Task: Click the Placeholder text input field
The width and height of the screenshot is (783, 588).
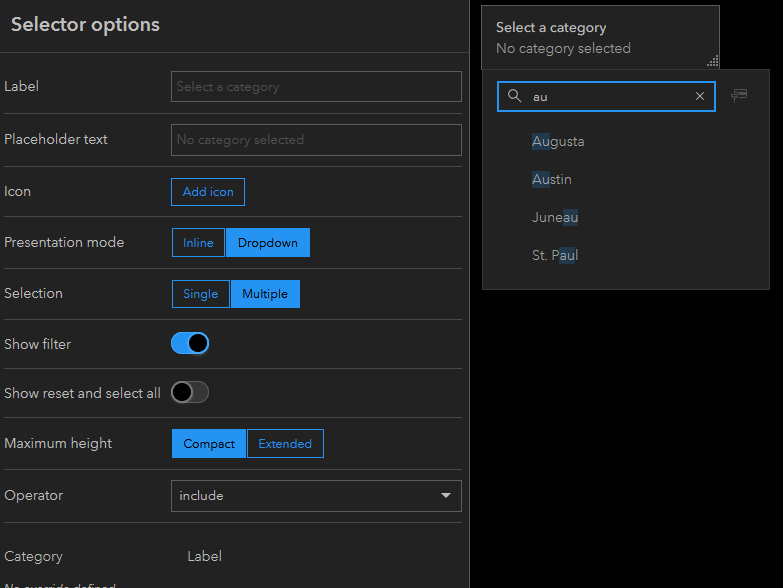Action: 316,139
